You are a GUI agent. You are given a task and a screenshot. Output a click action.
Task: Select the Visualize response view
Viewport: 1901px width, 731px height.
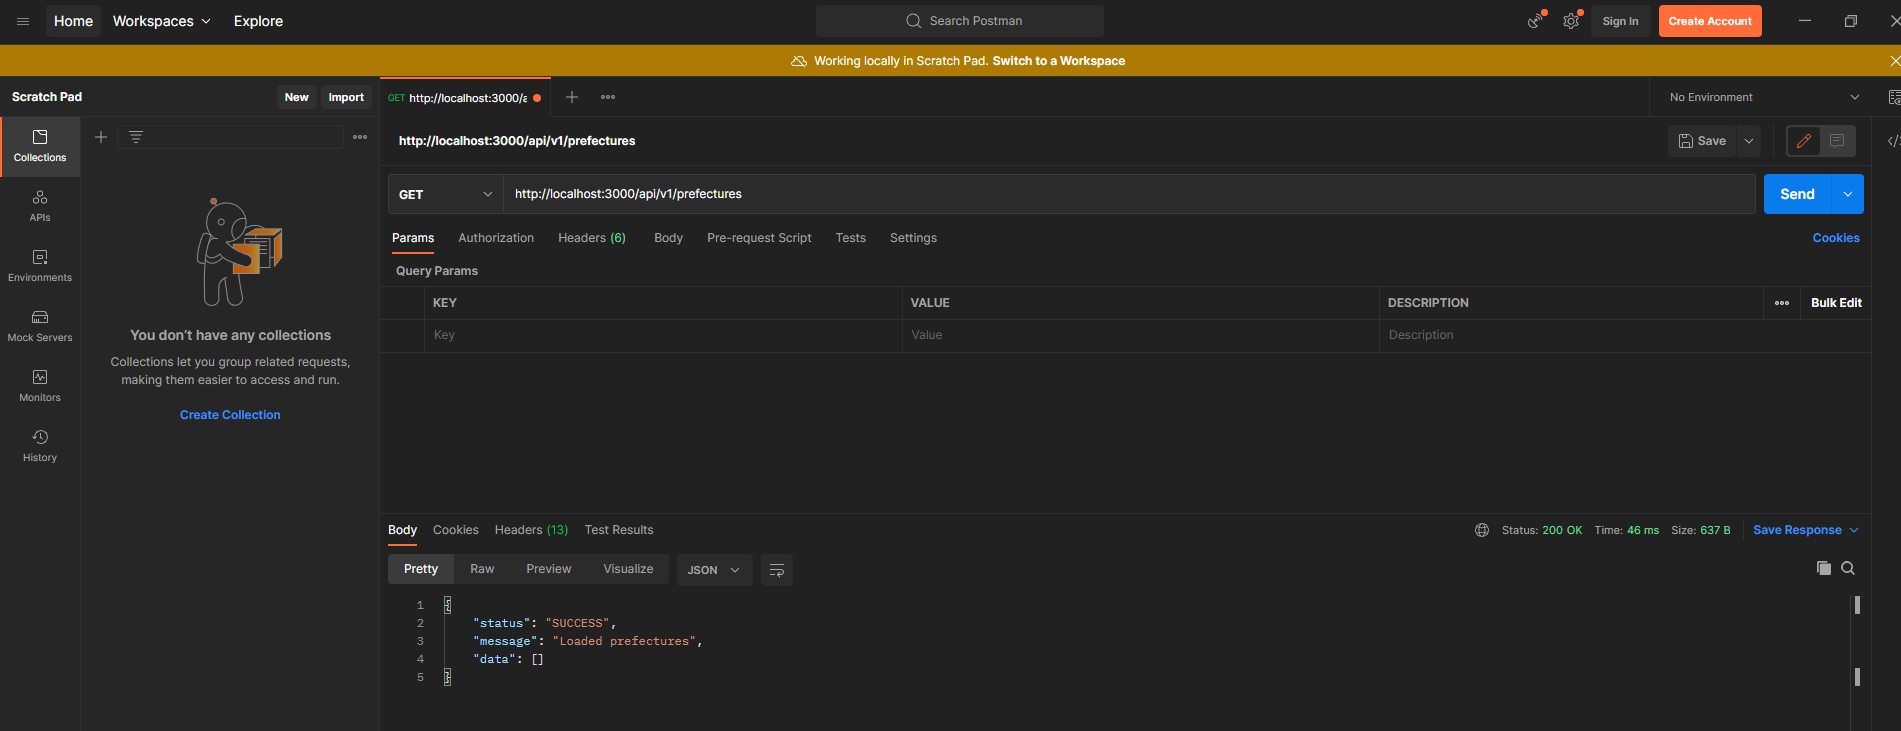pos(628,569)
